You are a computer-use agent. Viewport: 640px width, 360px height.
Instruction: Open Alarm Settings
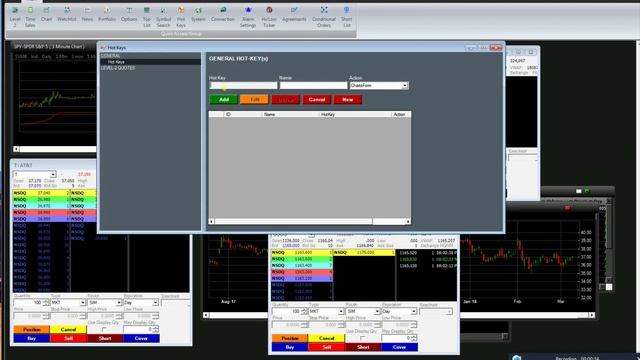point(248,16)
